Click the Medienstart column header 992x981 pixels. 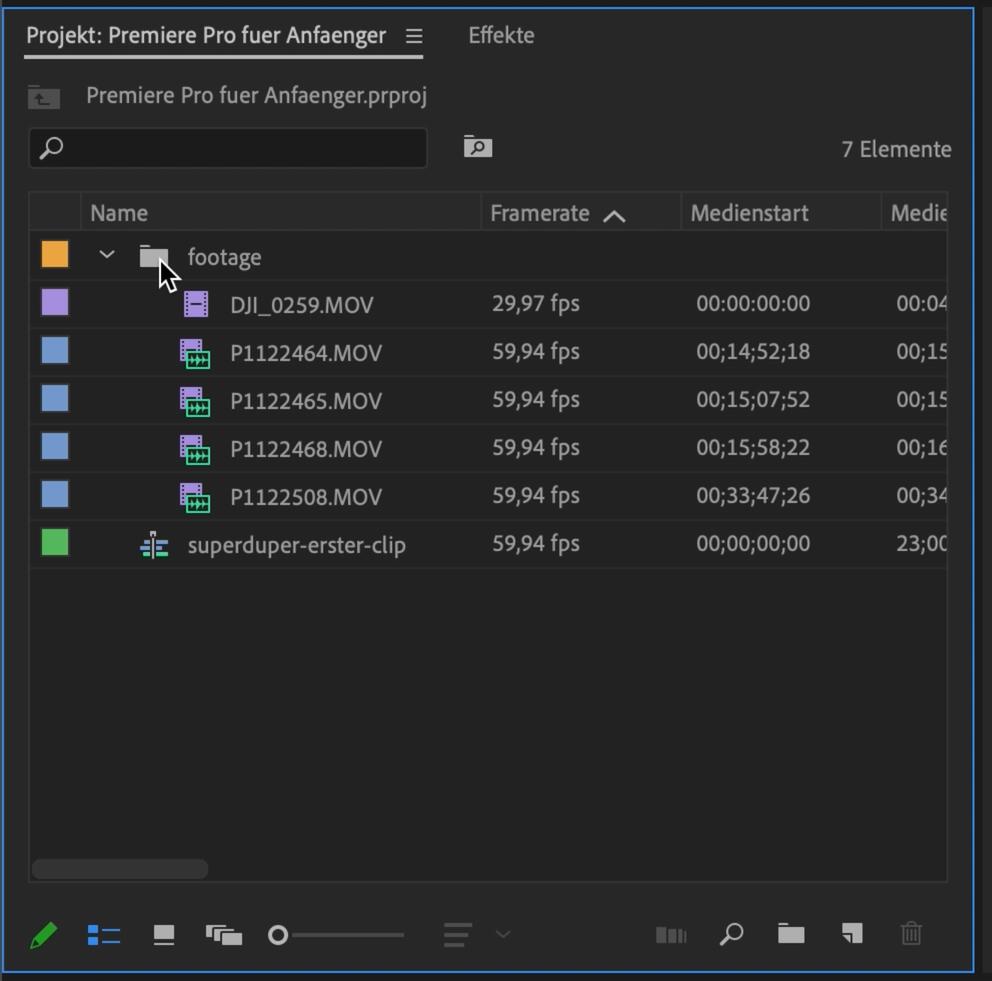click(749, 213)
